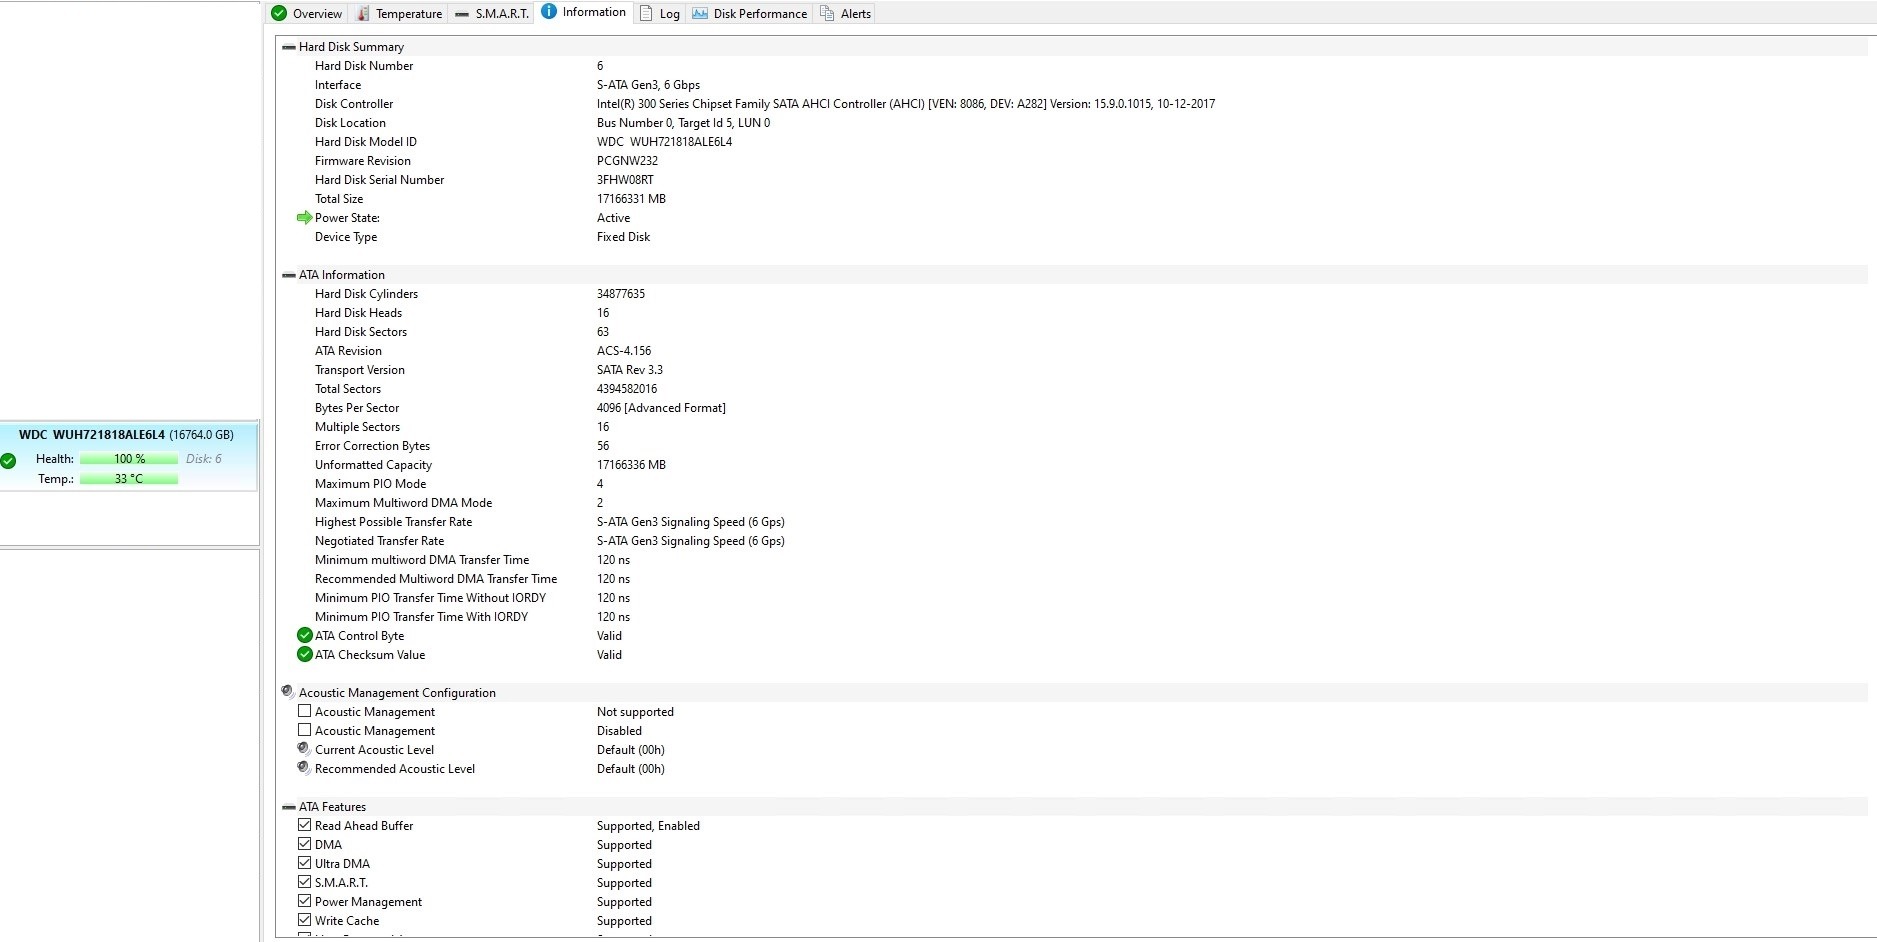Click the speaker icon beside Current Acoustic Level
The image size is (1877, 942).
point(304,749)
